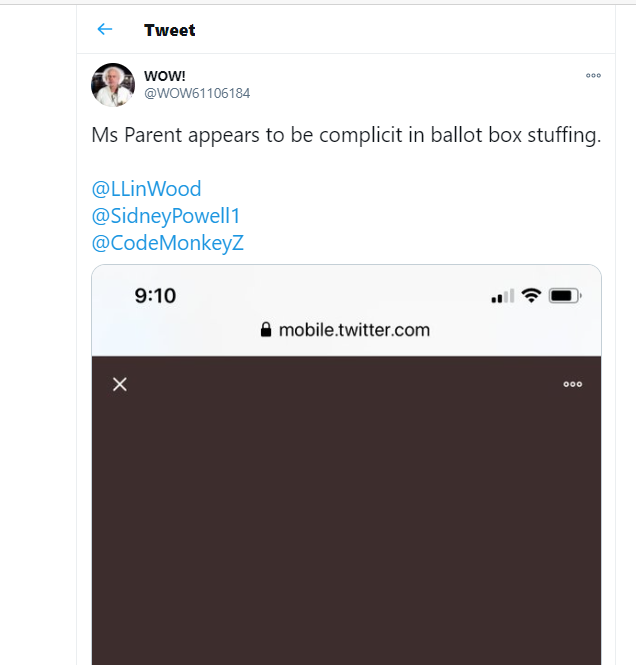Open the @SidneyPowell1 mention
The image size is (636, 665).
coord(166,216)
